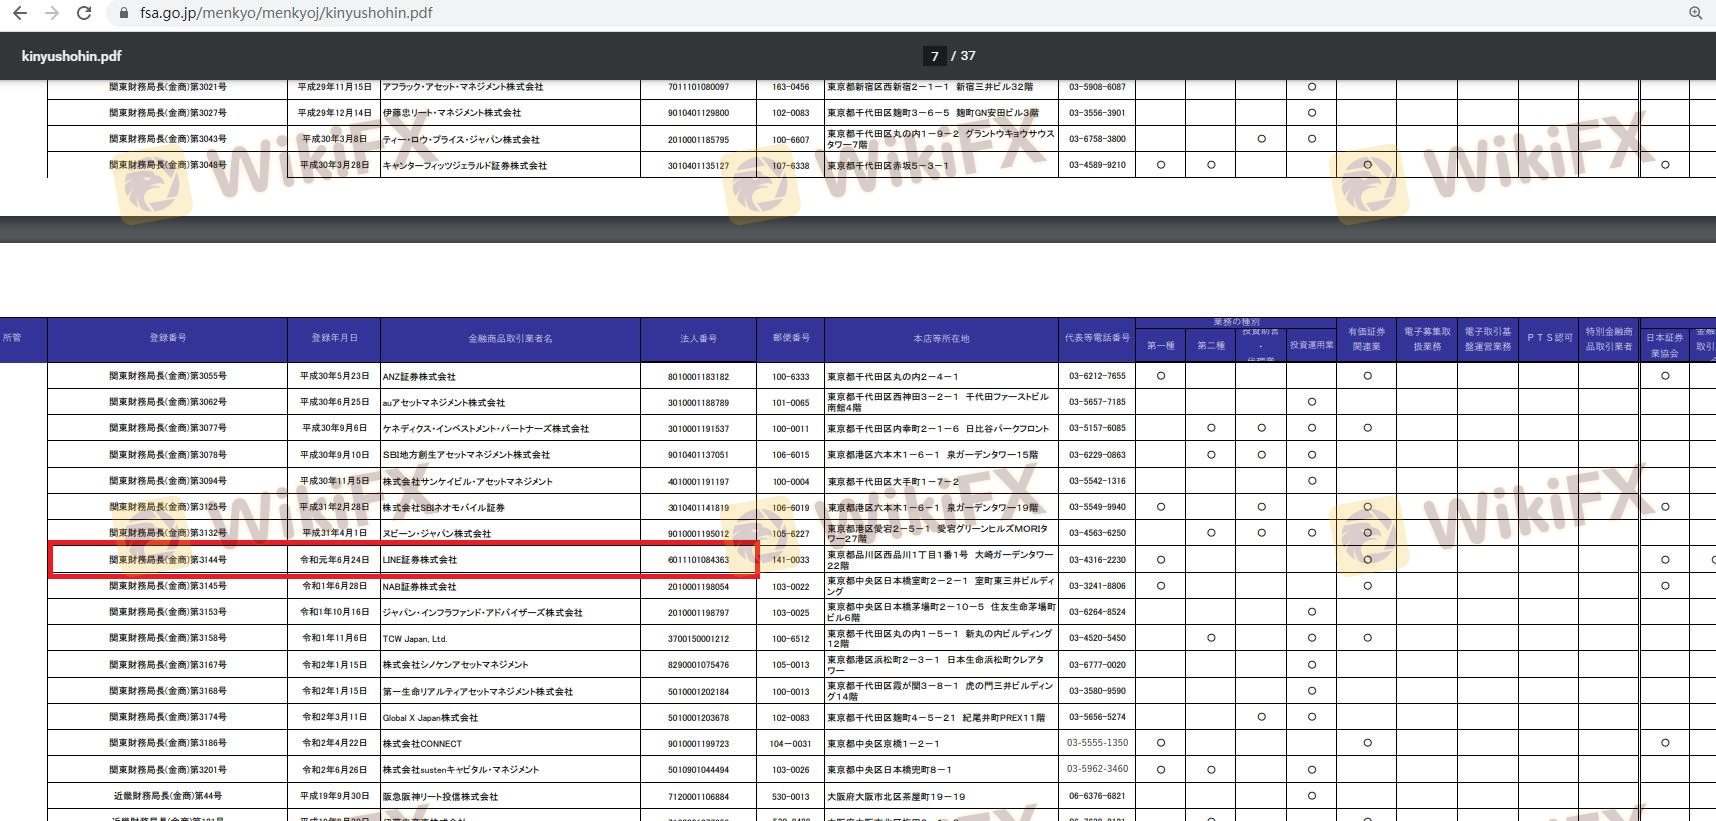This screenshot has height=821, width=1716.
Task: Click the 本店等所在地 column header
Action: (x=941, y=339)
